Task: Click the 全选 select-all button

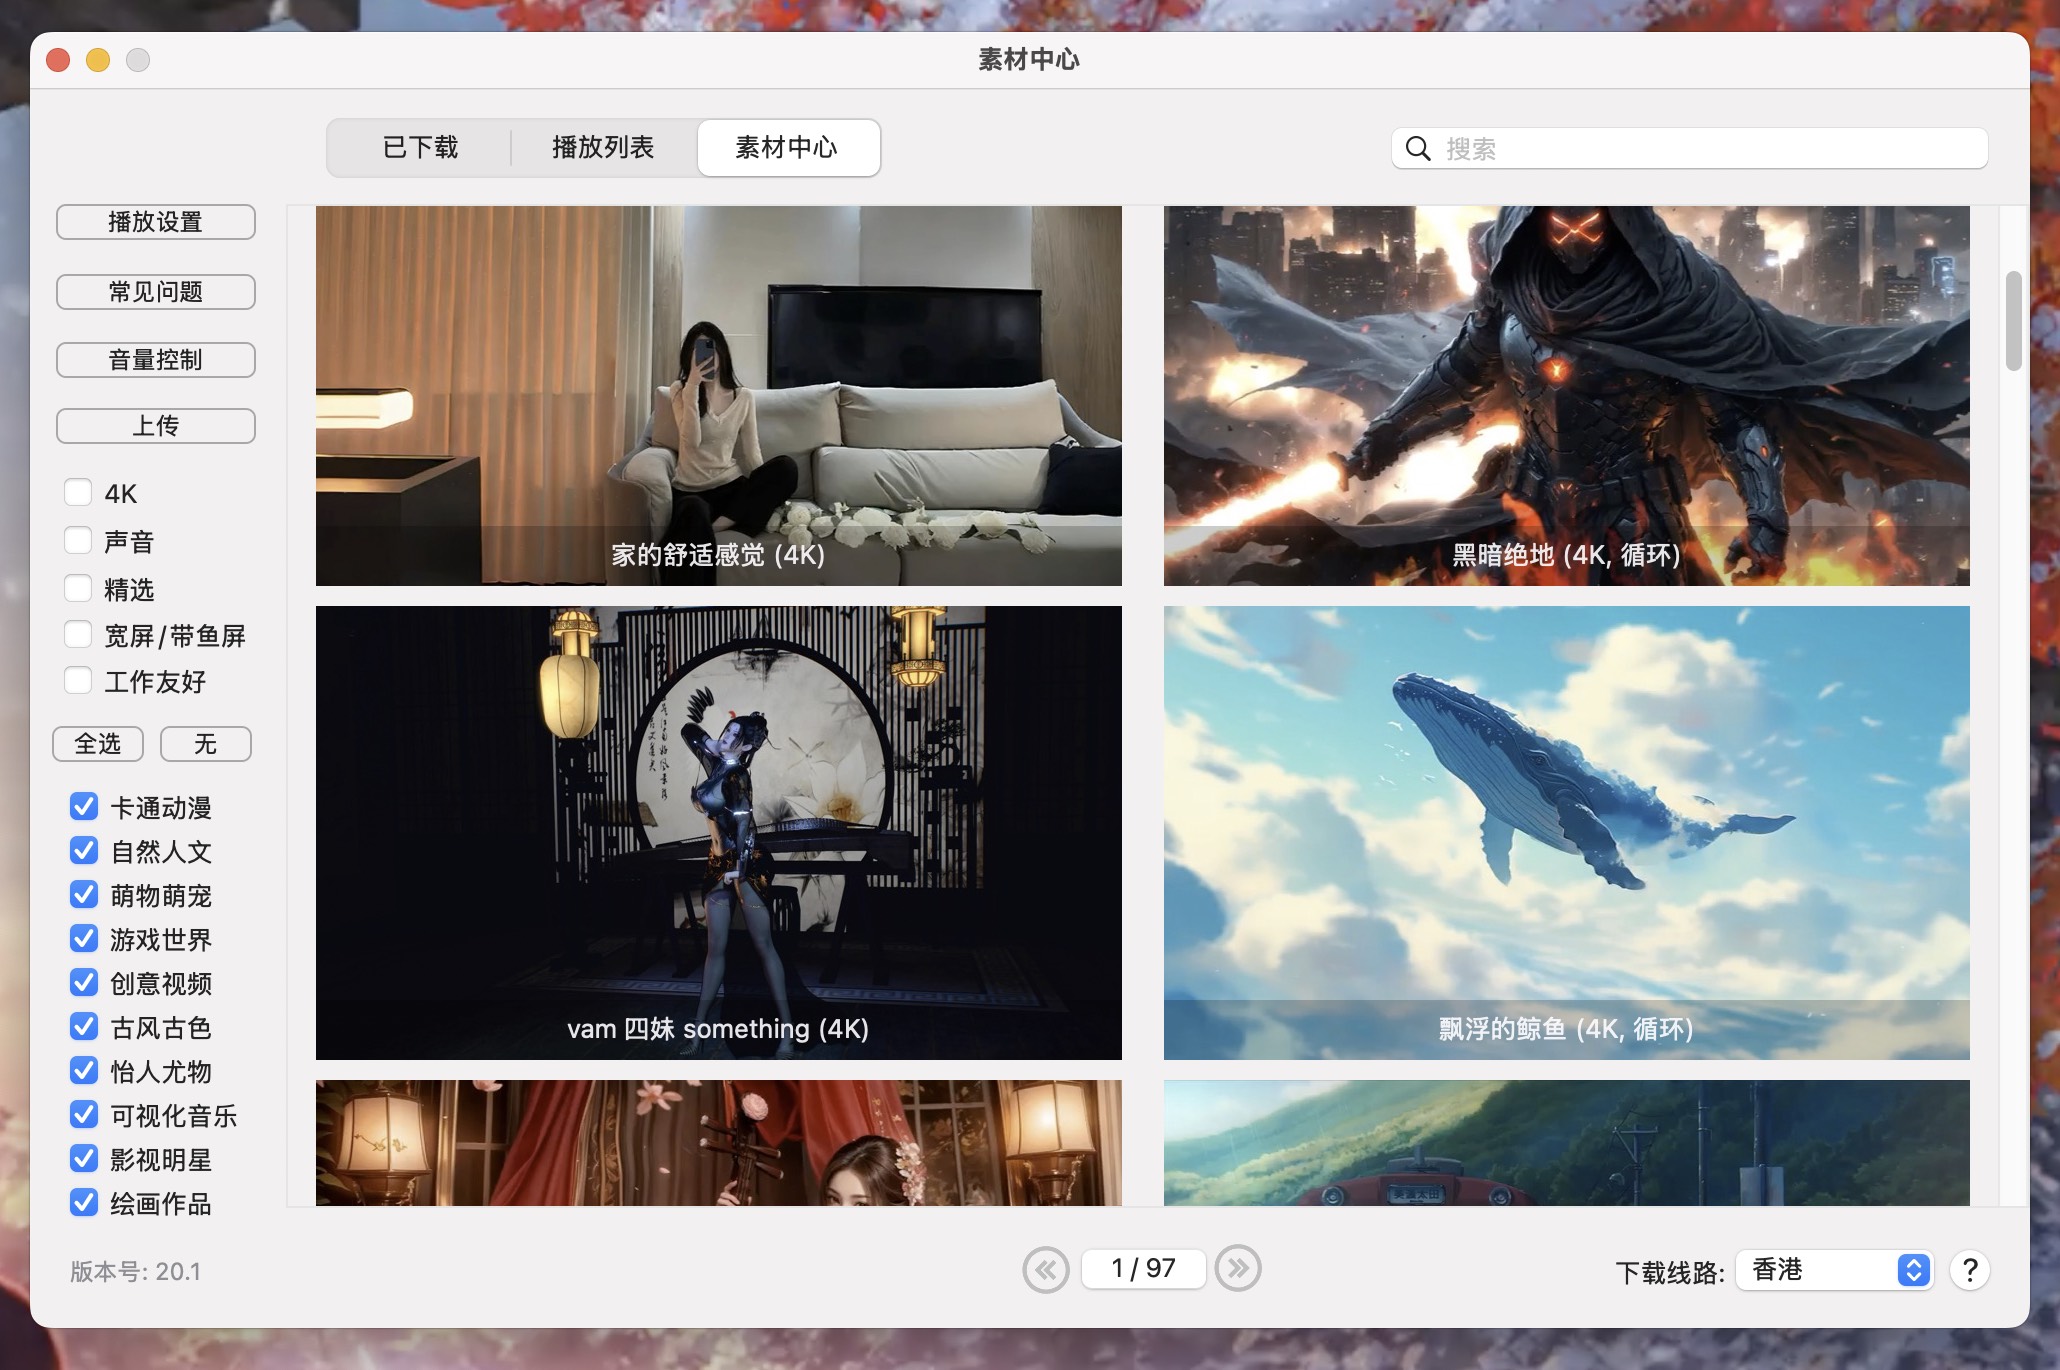Action: point(98,744)
